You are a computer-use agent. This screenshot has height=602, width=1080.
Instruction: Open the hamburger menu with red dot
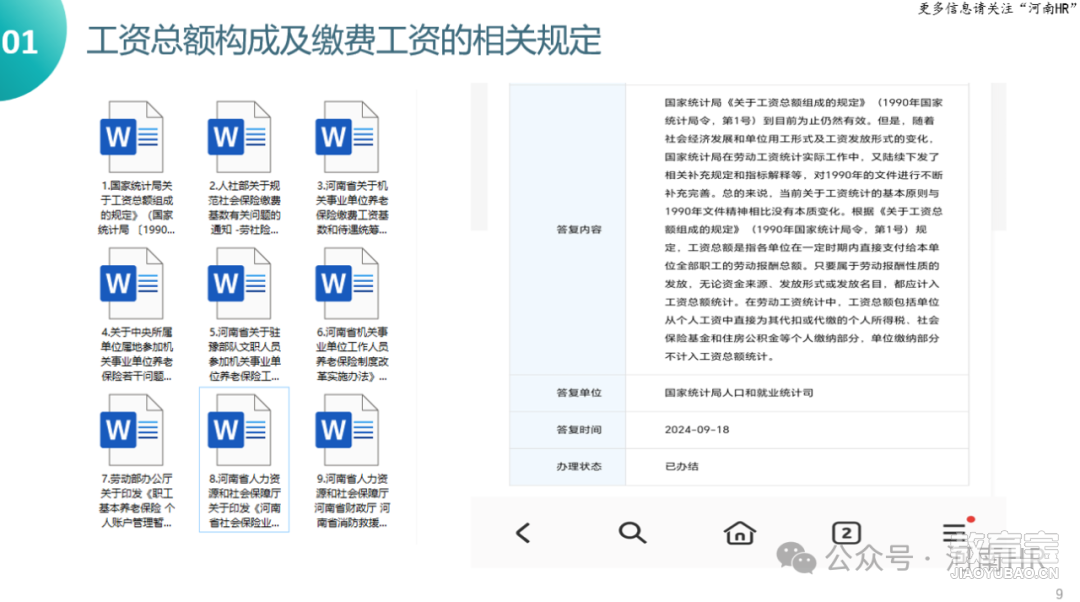[x=956, y=531]
